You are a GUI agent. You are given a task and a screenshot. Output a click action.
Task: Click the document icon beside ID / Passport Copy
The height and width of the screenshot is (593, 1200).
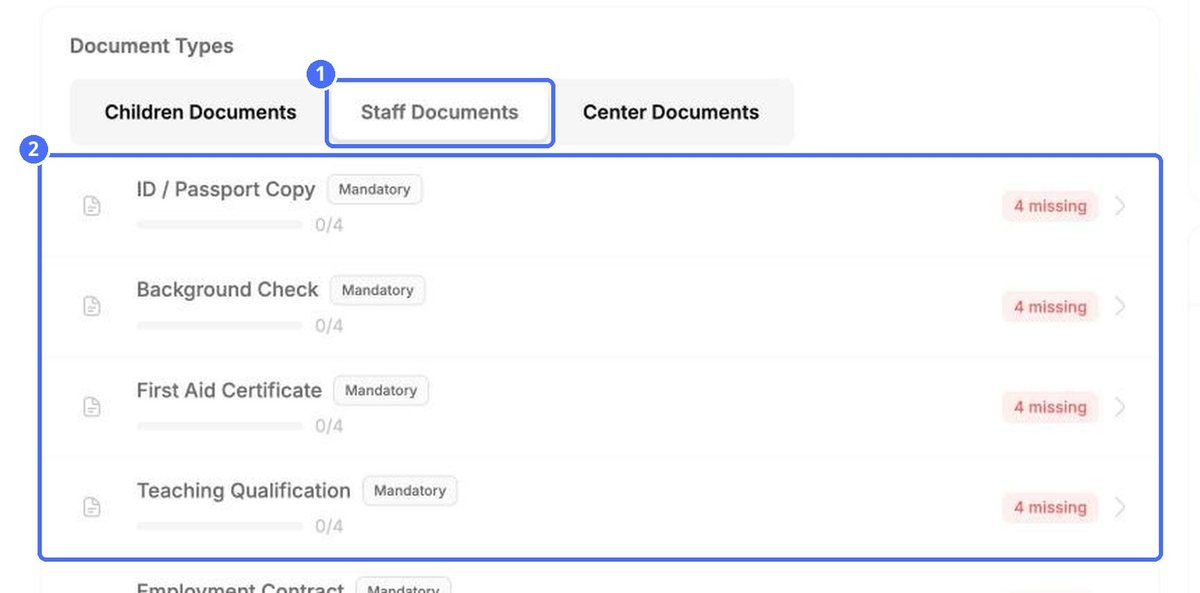pyautogui.click(x=92, y=206)
